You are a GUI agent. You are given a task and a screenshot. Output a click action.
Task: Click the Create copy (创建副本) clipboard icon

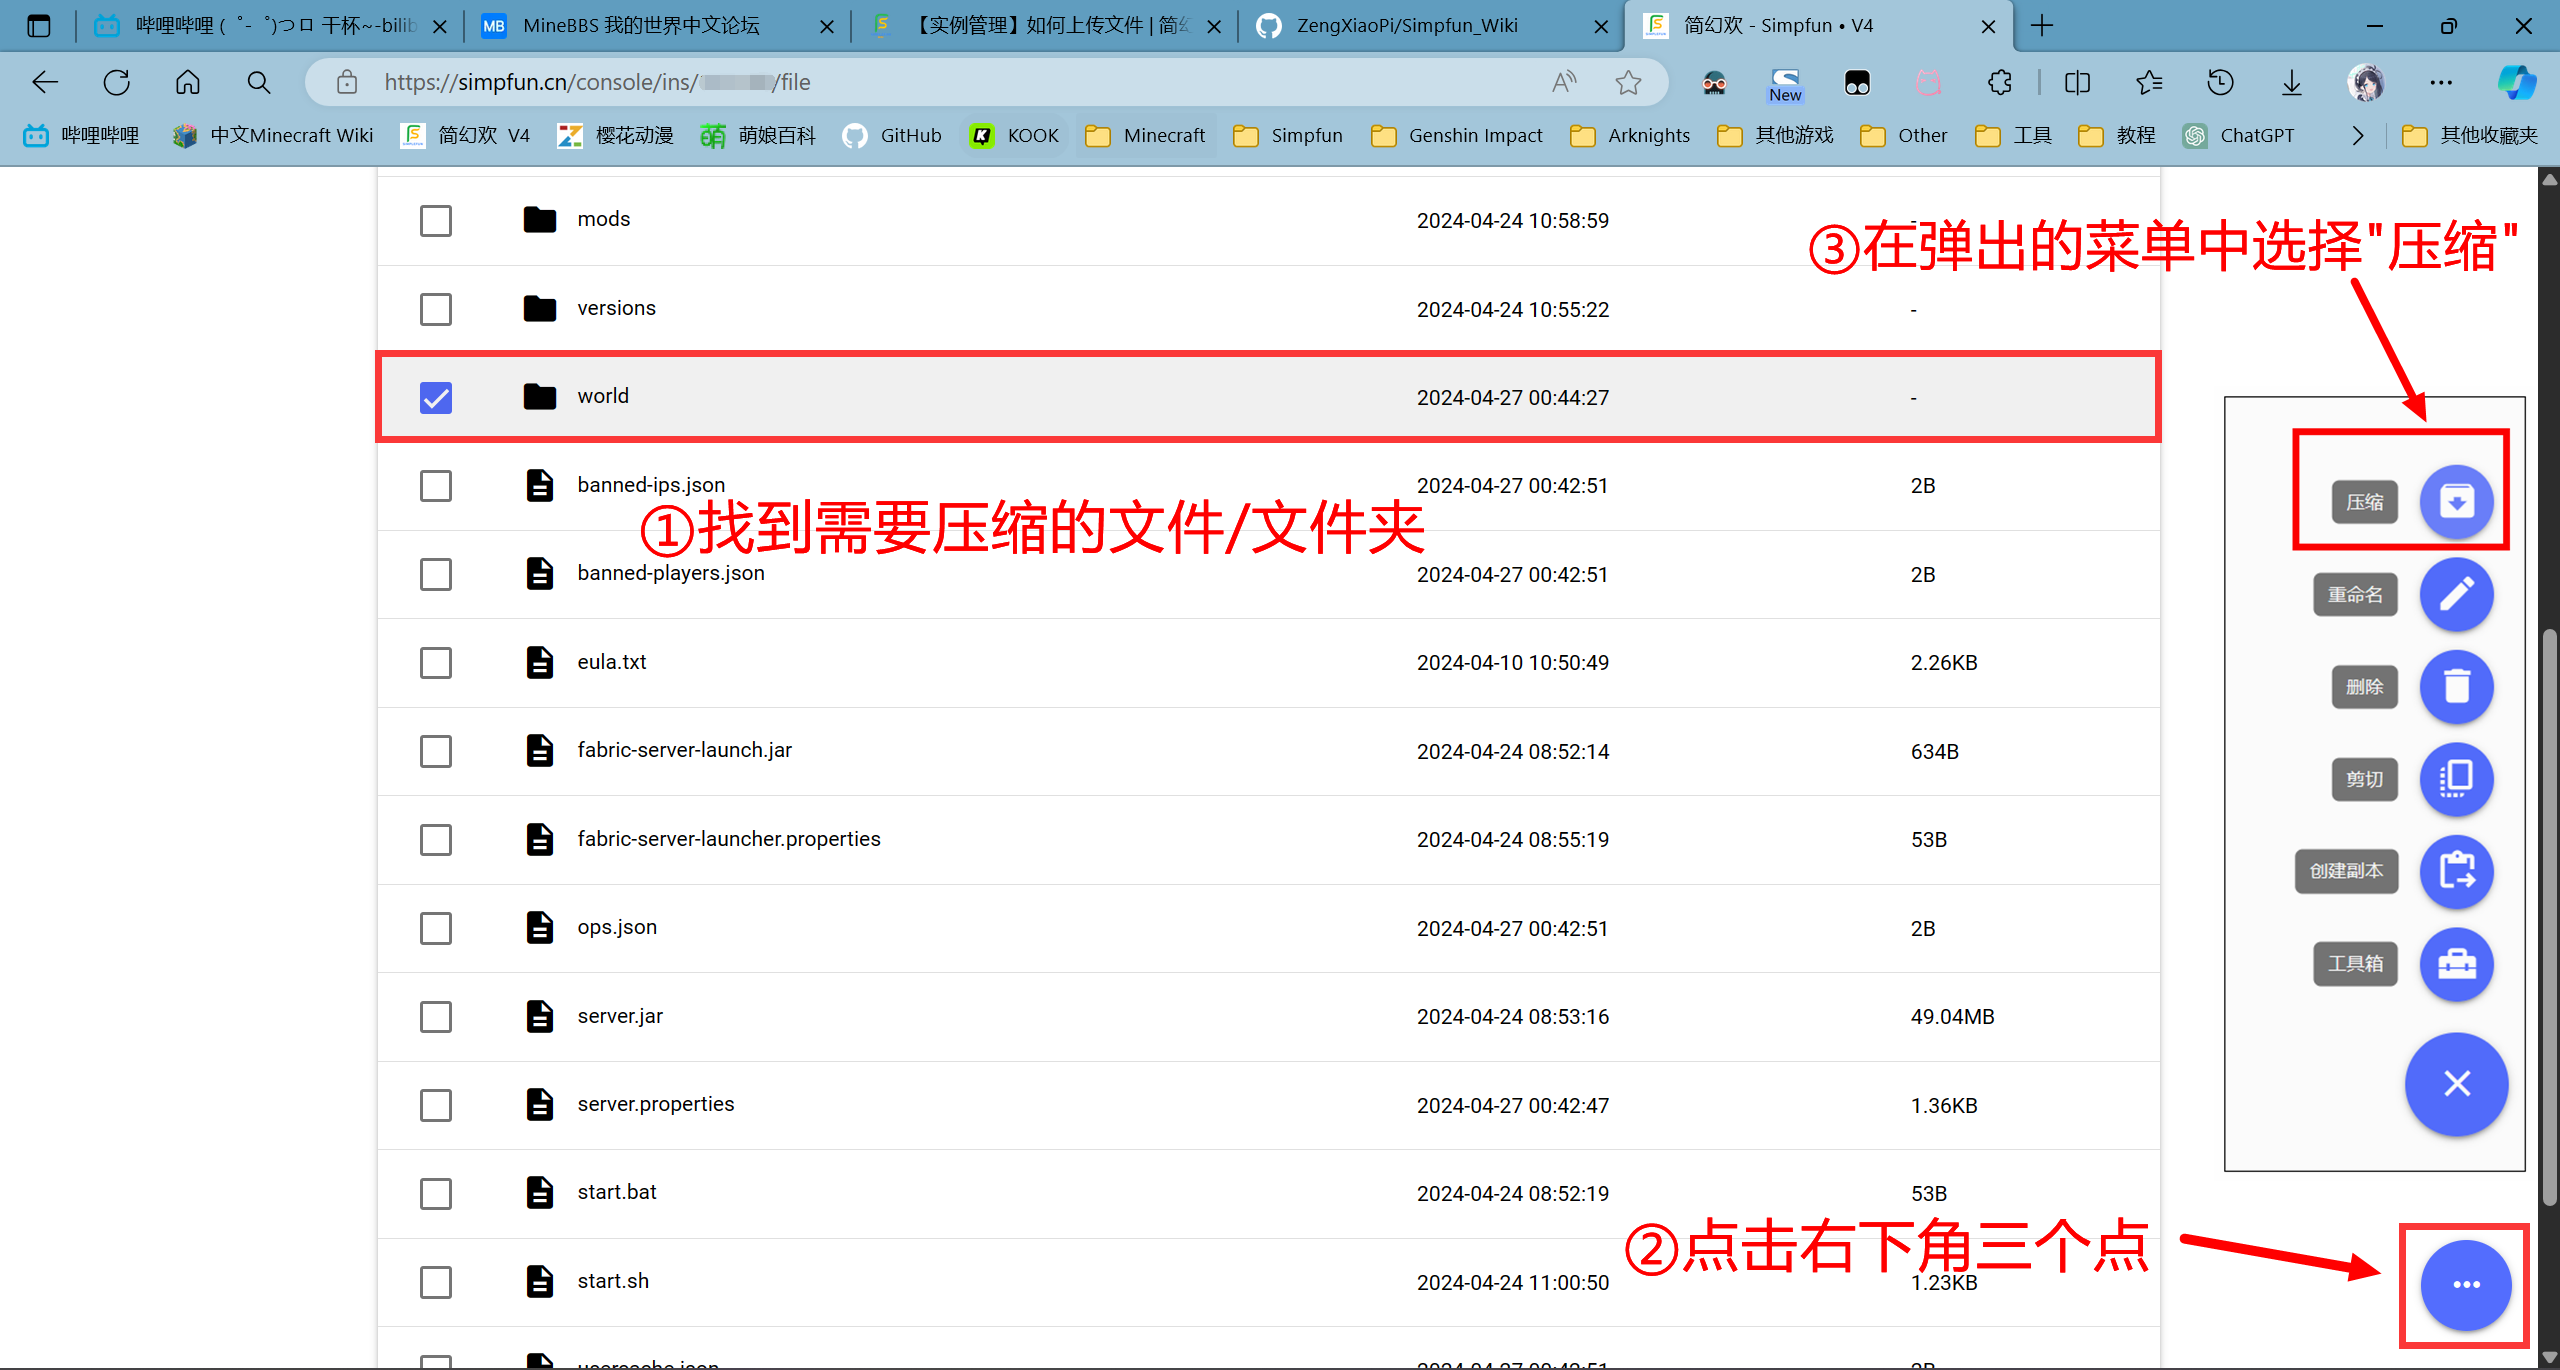(2456, 871)
